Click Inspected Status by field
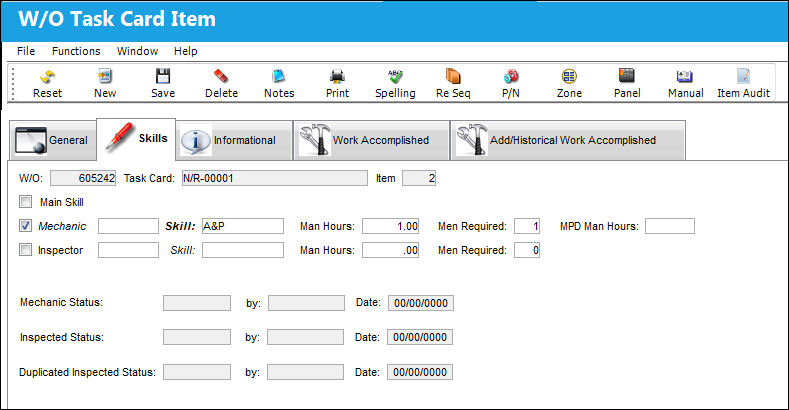The image size is (789, 410). pos(305,337)
